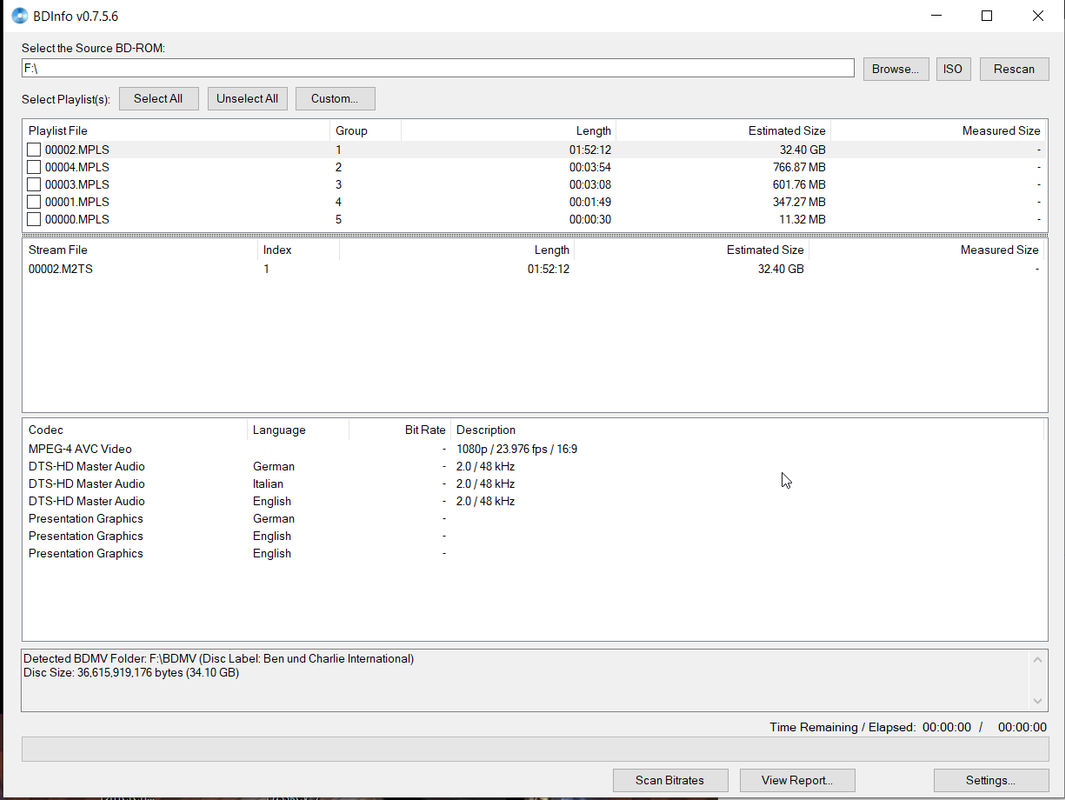Select the English DTS-HD Master Audio row
1065x800 pixels.
pos(535,501)
